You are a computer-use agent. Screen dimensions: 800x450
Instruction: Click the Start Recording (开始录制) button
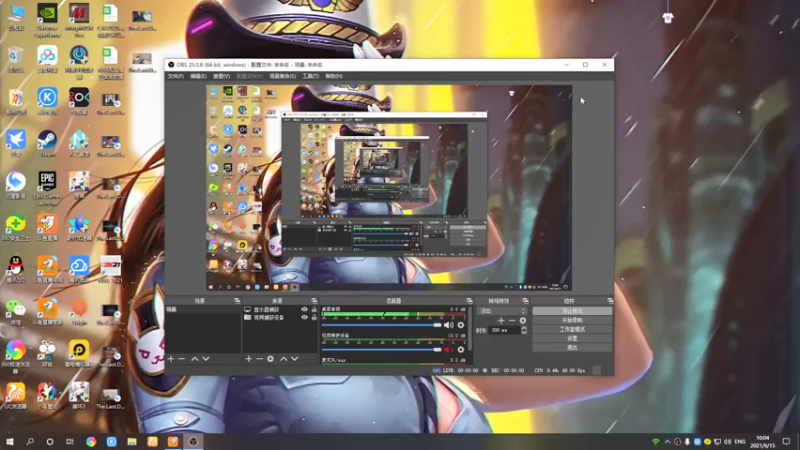[x=572, y=320]
